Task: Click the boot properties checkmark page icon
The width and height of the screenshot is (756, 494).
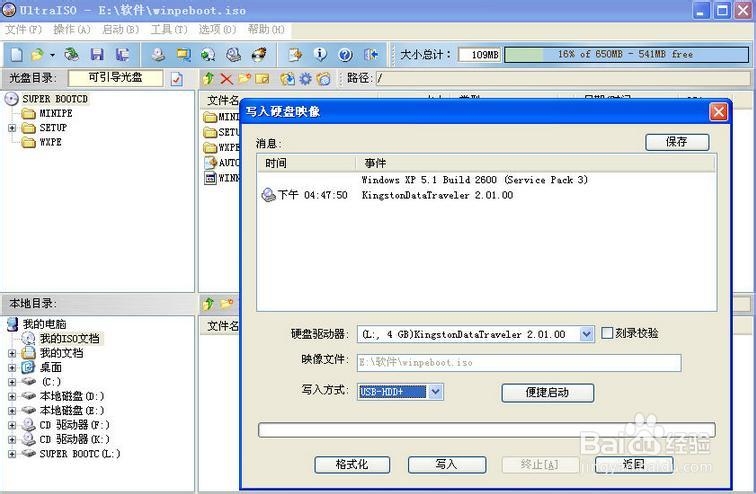Action: pyautogui.click(x=177, y=79)
